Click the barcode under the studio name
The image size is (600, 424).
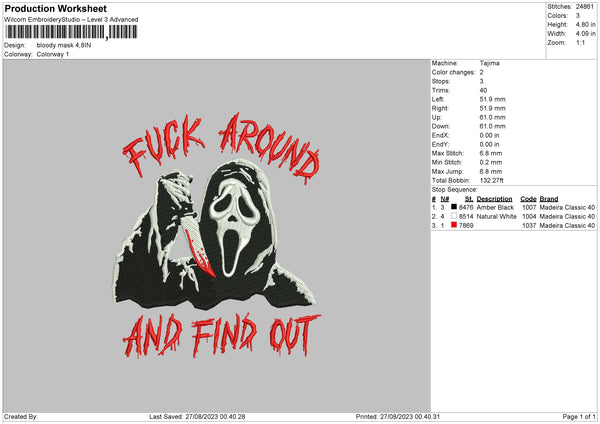(x=72, y=32)
